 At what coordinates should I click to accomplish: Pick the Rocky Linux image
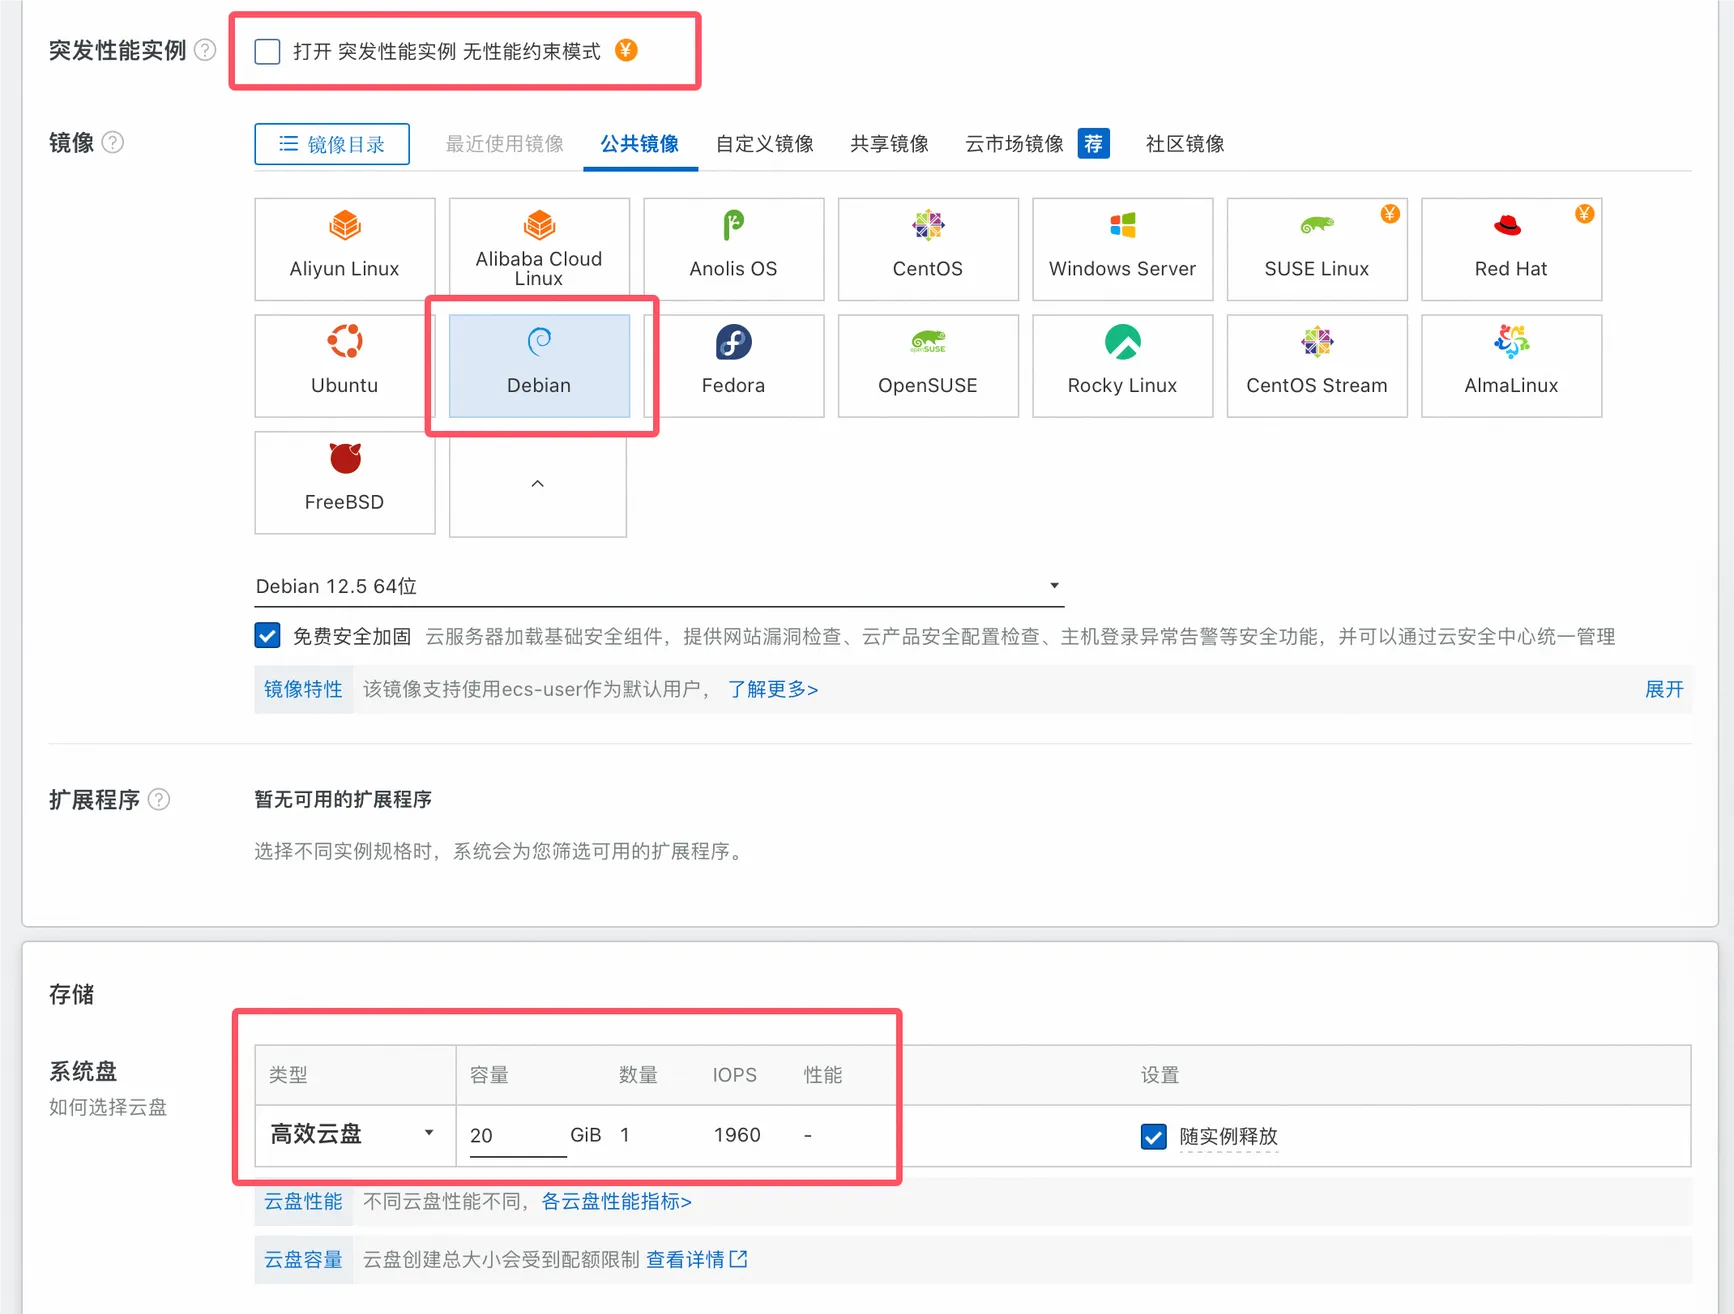[1122, 366]
